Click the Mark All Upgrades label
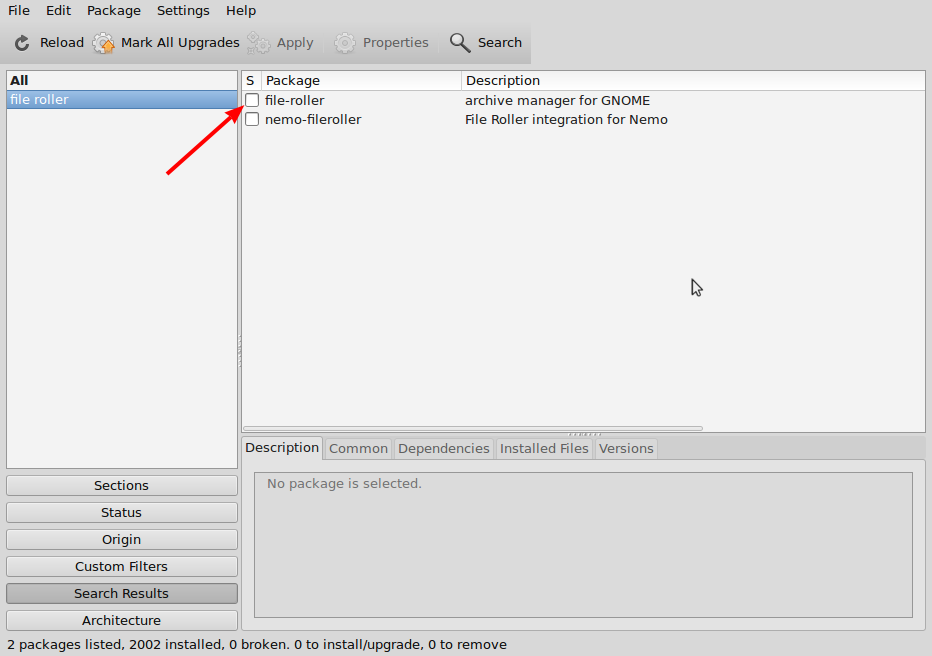This screenshot has height=656, width=932. pos(180,43)
